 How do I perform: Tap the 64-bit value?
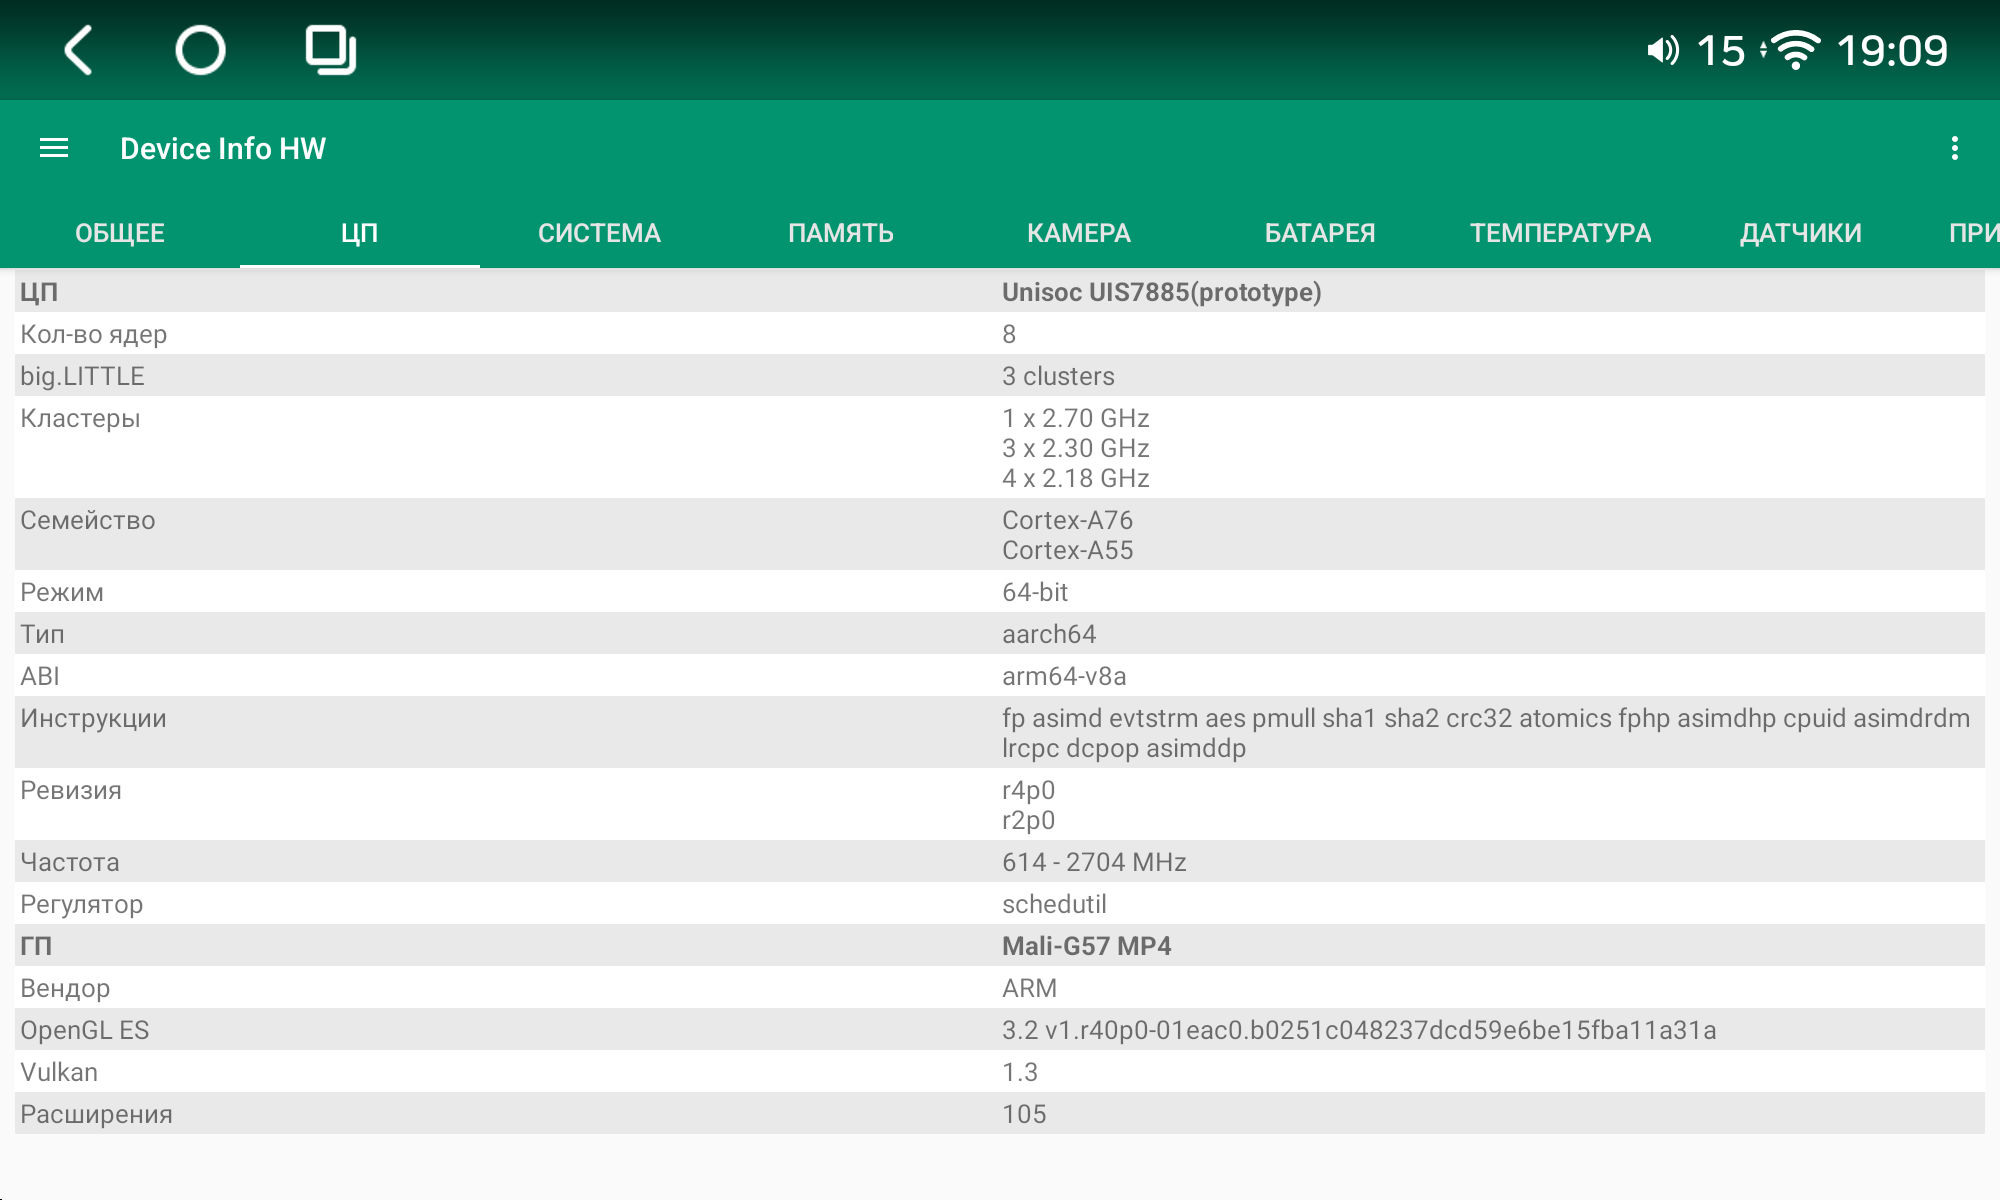point(1035,592)
